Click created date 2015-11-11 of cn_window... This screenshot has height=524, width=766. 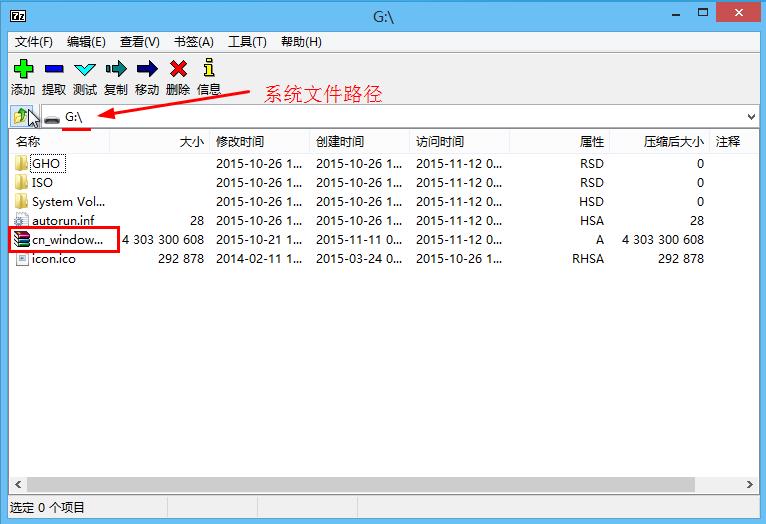(359, 239)
